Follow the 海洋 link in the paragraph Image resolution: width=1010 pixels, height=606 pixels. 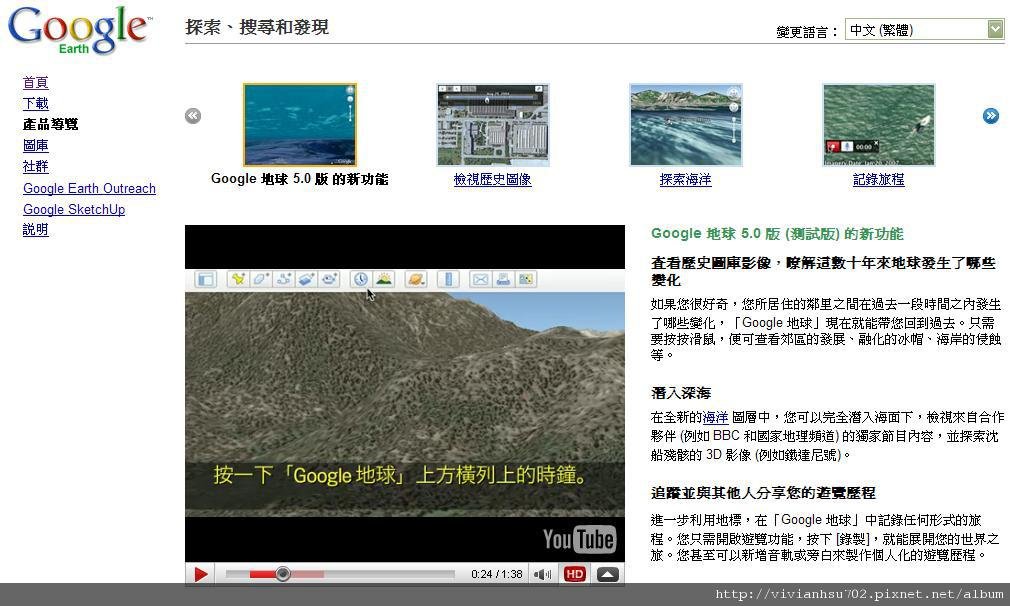[x=715, y=417]
